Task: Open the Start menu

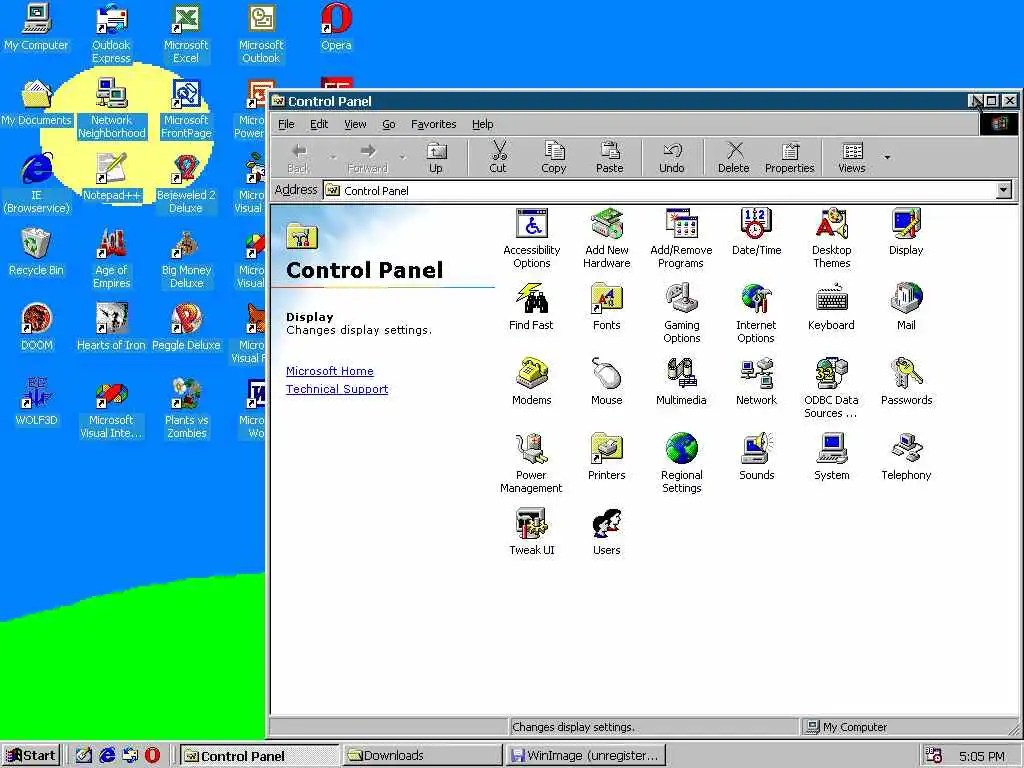Action: click(x=31, y=756)
